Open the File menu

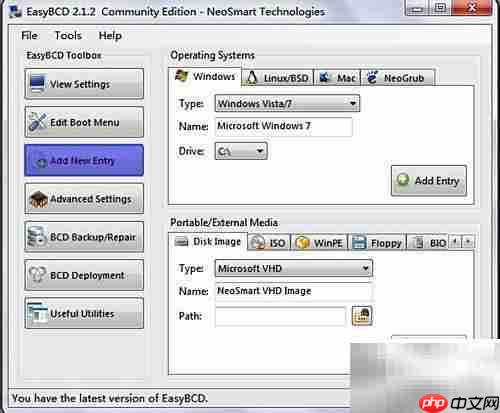tap(29, 35)
